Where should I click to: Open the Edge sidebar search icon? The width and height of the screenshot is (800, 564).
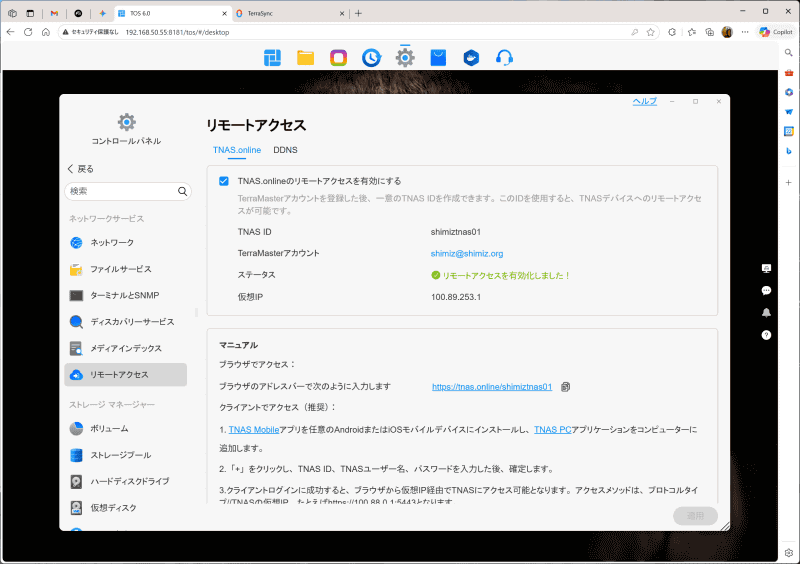click(x=788, y=53)
